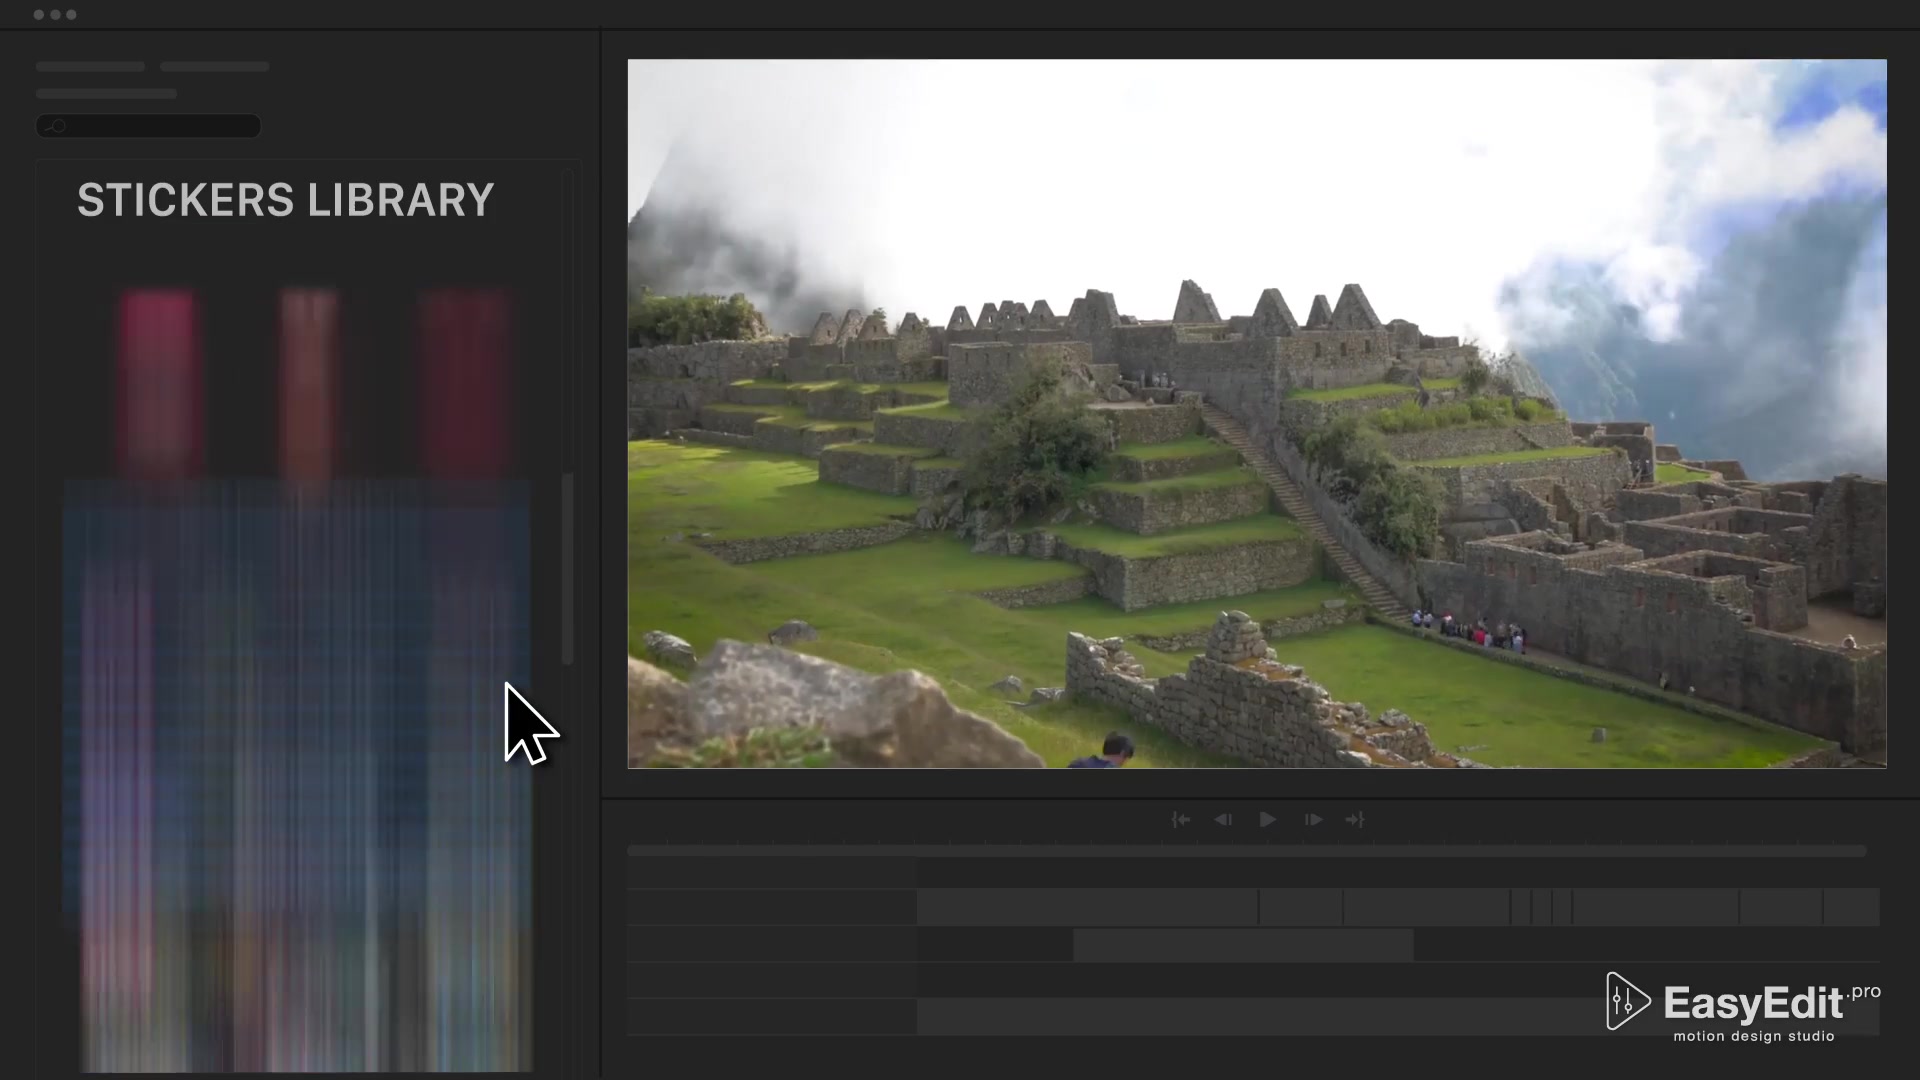This screenshot has width=1920, height=1080.
Task: Click the Stickers Library scrollbar handle
Action: [567, 569]
